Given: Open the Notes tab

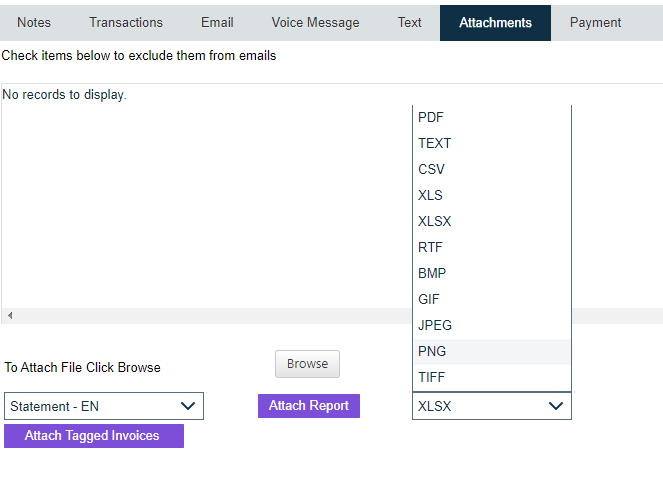Looking at the screenshot, I should coord(34,23).
